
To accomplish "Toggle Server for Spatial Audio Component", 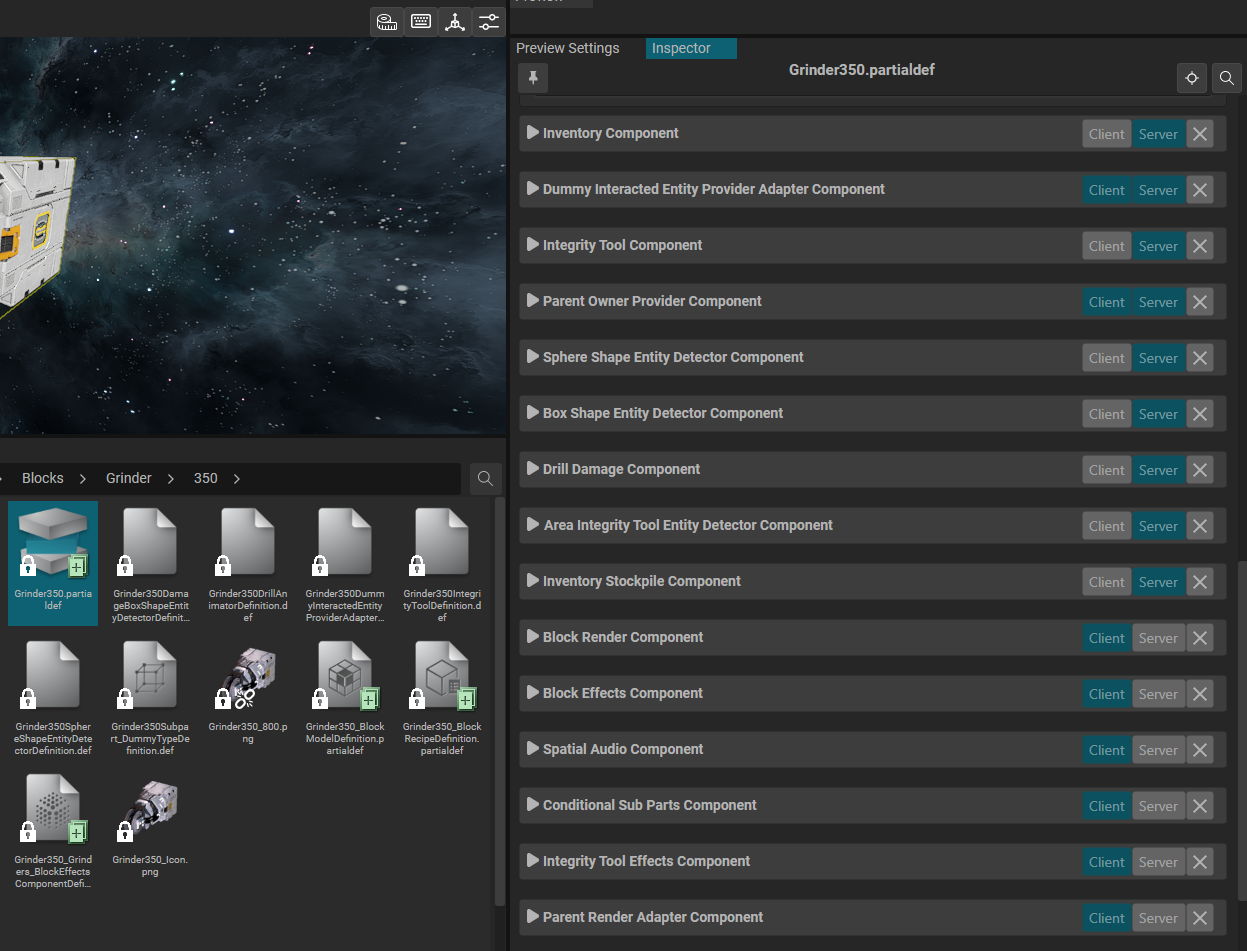I will [x=1158, y=750].
